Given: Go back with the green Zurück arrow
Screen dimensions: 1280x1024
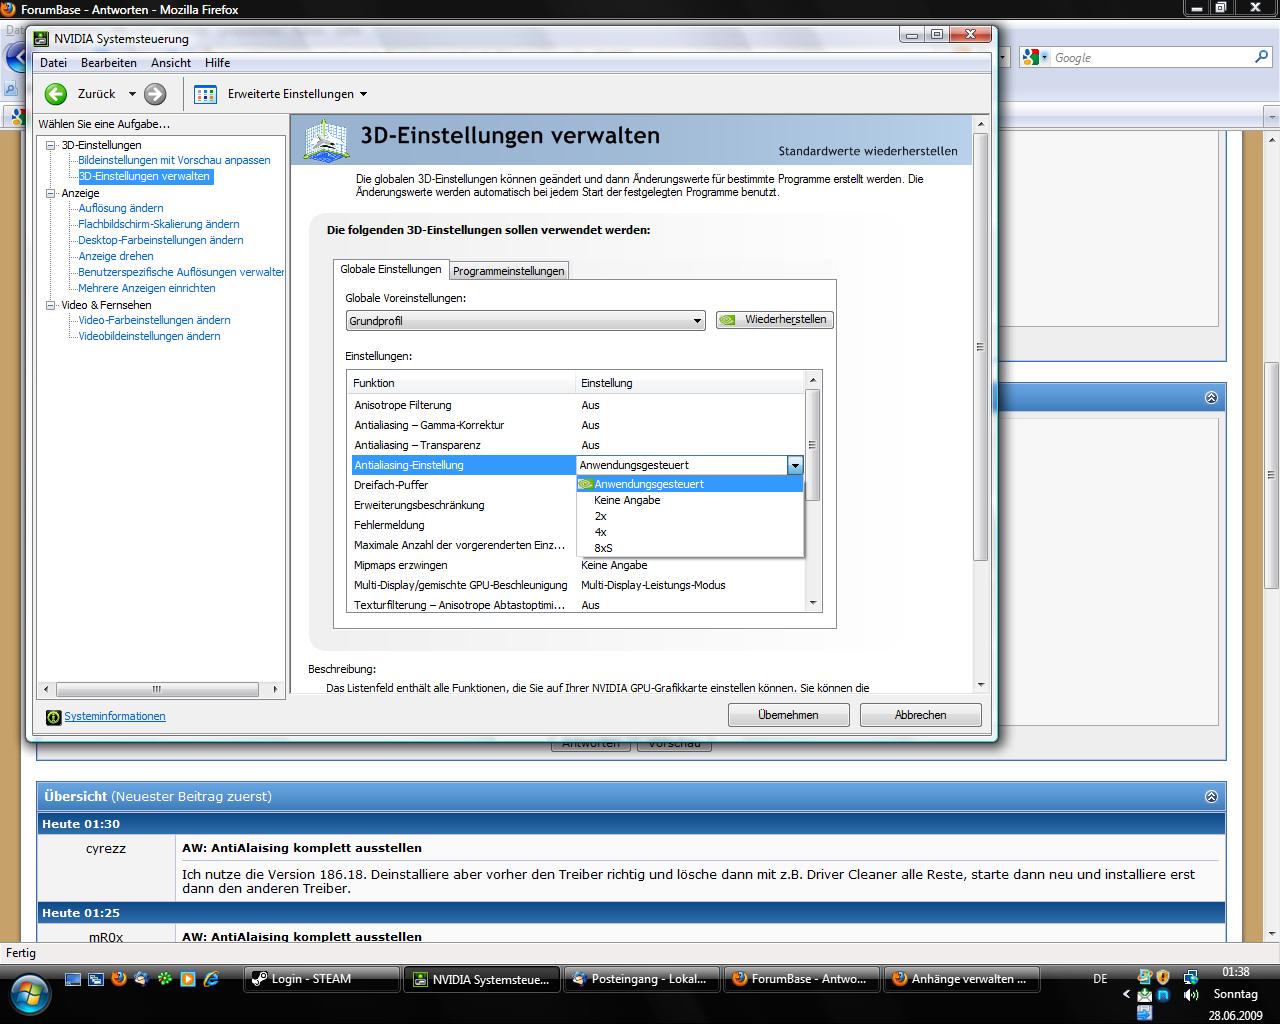Looking at the screenshot, I should pos(56,94).
